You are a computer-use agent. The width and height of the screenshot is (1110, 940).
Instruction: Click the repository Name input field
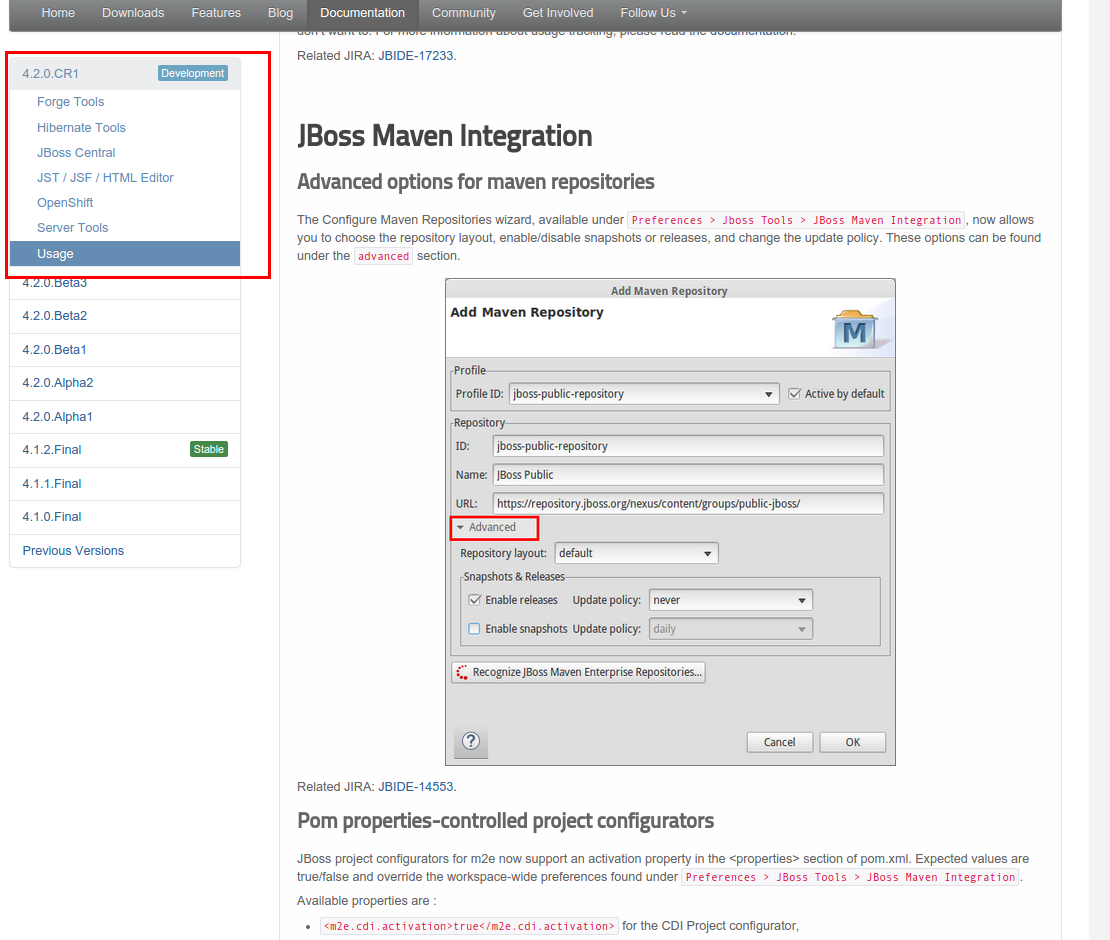click(x=688, y=474)
